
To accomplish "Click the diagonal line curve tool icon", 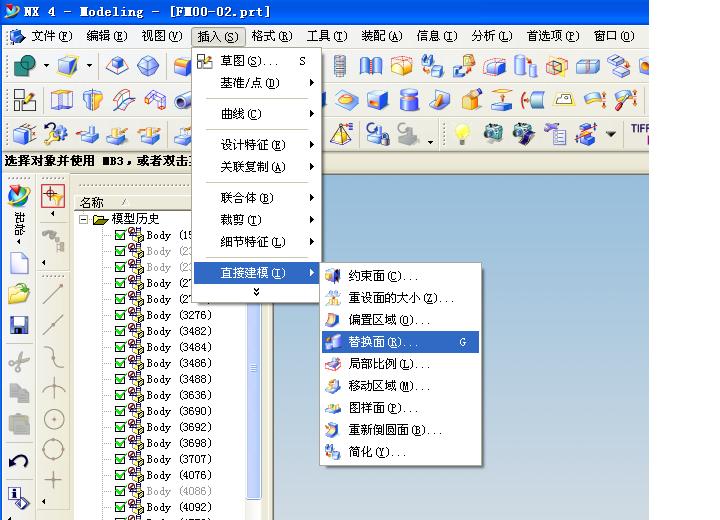I will [x=54, y=294].
